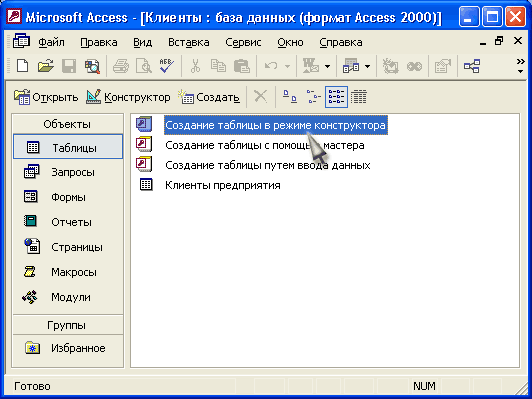Click the Code editor toolbar icon
Image resolution: width=532 pixels, height=399 pixels.
391,65
